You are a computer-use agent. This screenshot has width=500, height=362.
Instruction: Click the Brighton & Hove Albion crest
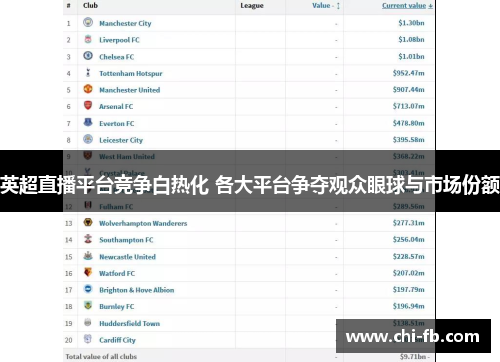click(x=88, y=289)
